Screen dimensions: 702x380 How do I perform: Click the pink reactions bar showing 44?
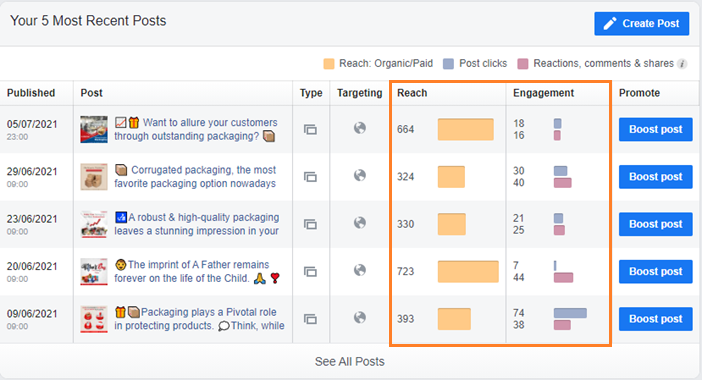point(563,278)
